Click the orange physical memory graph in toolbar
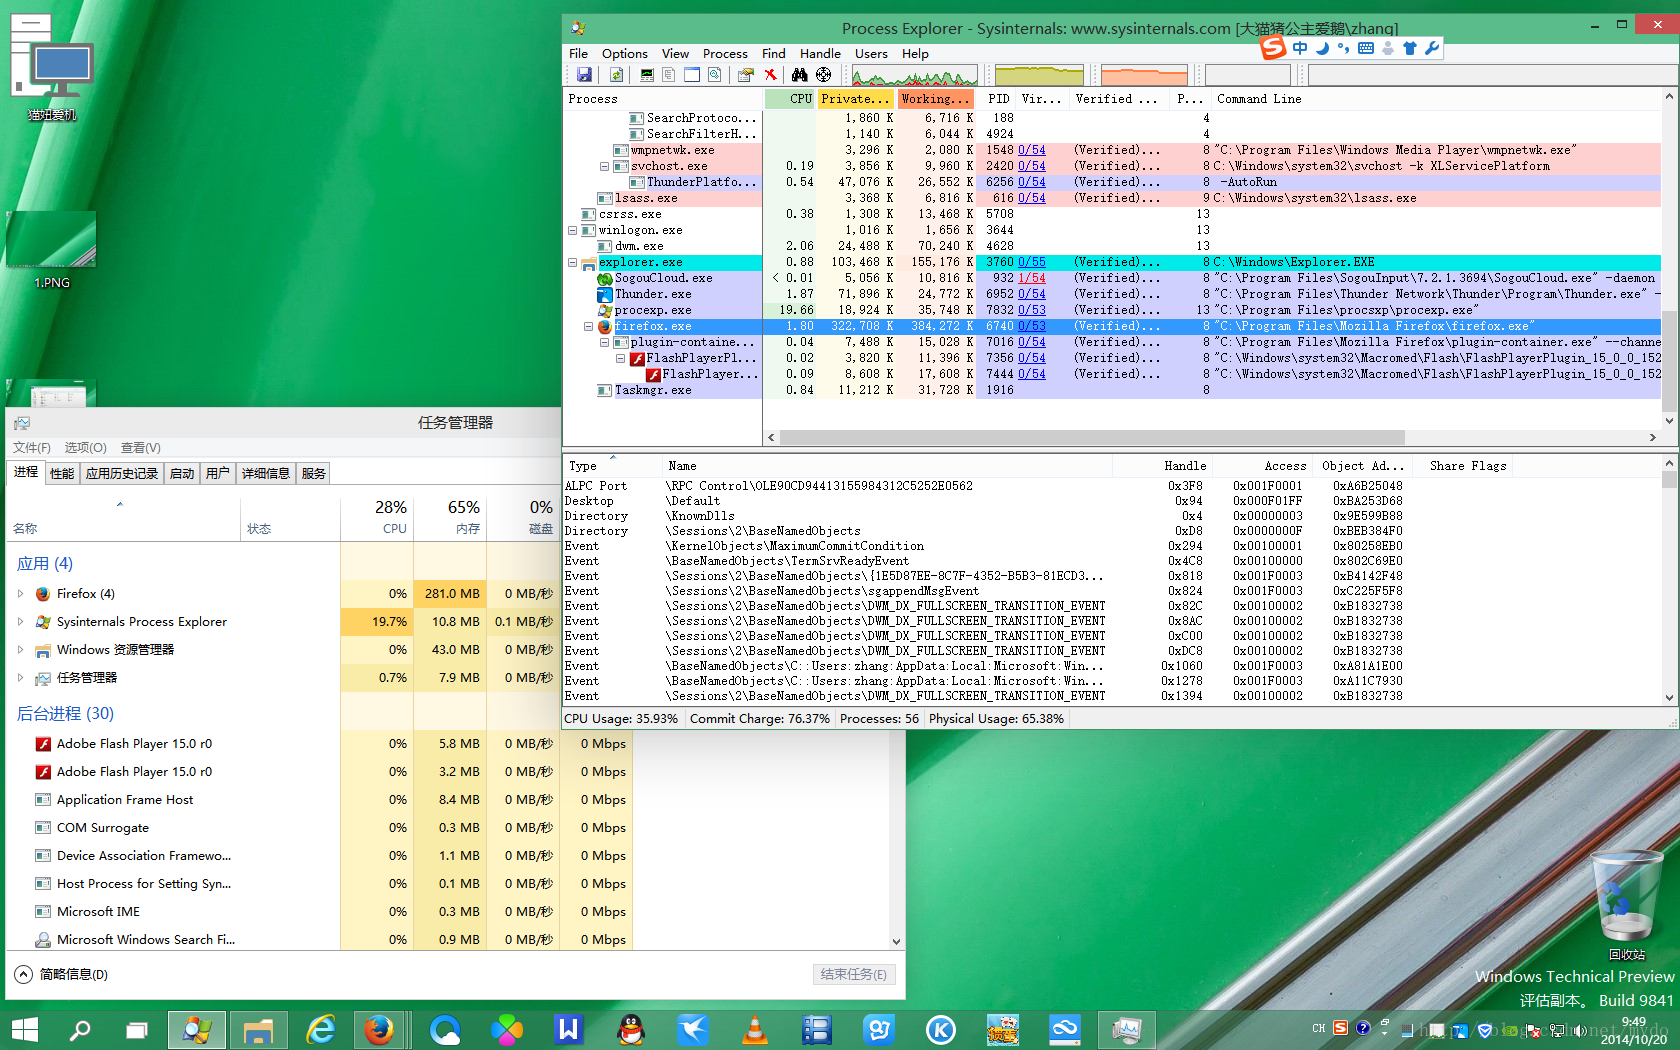 [x=1144, y=75]
